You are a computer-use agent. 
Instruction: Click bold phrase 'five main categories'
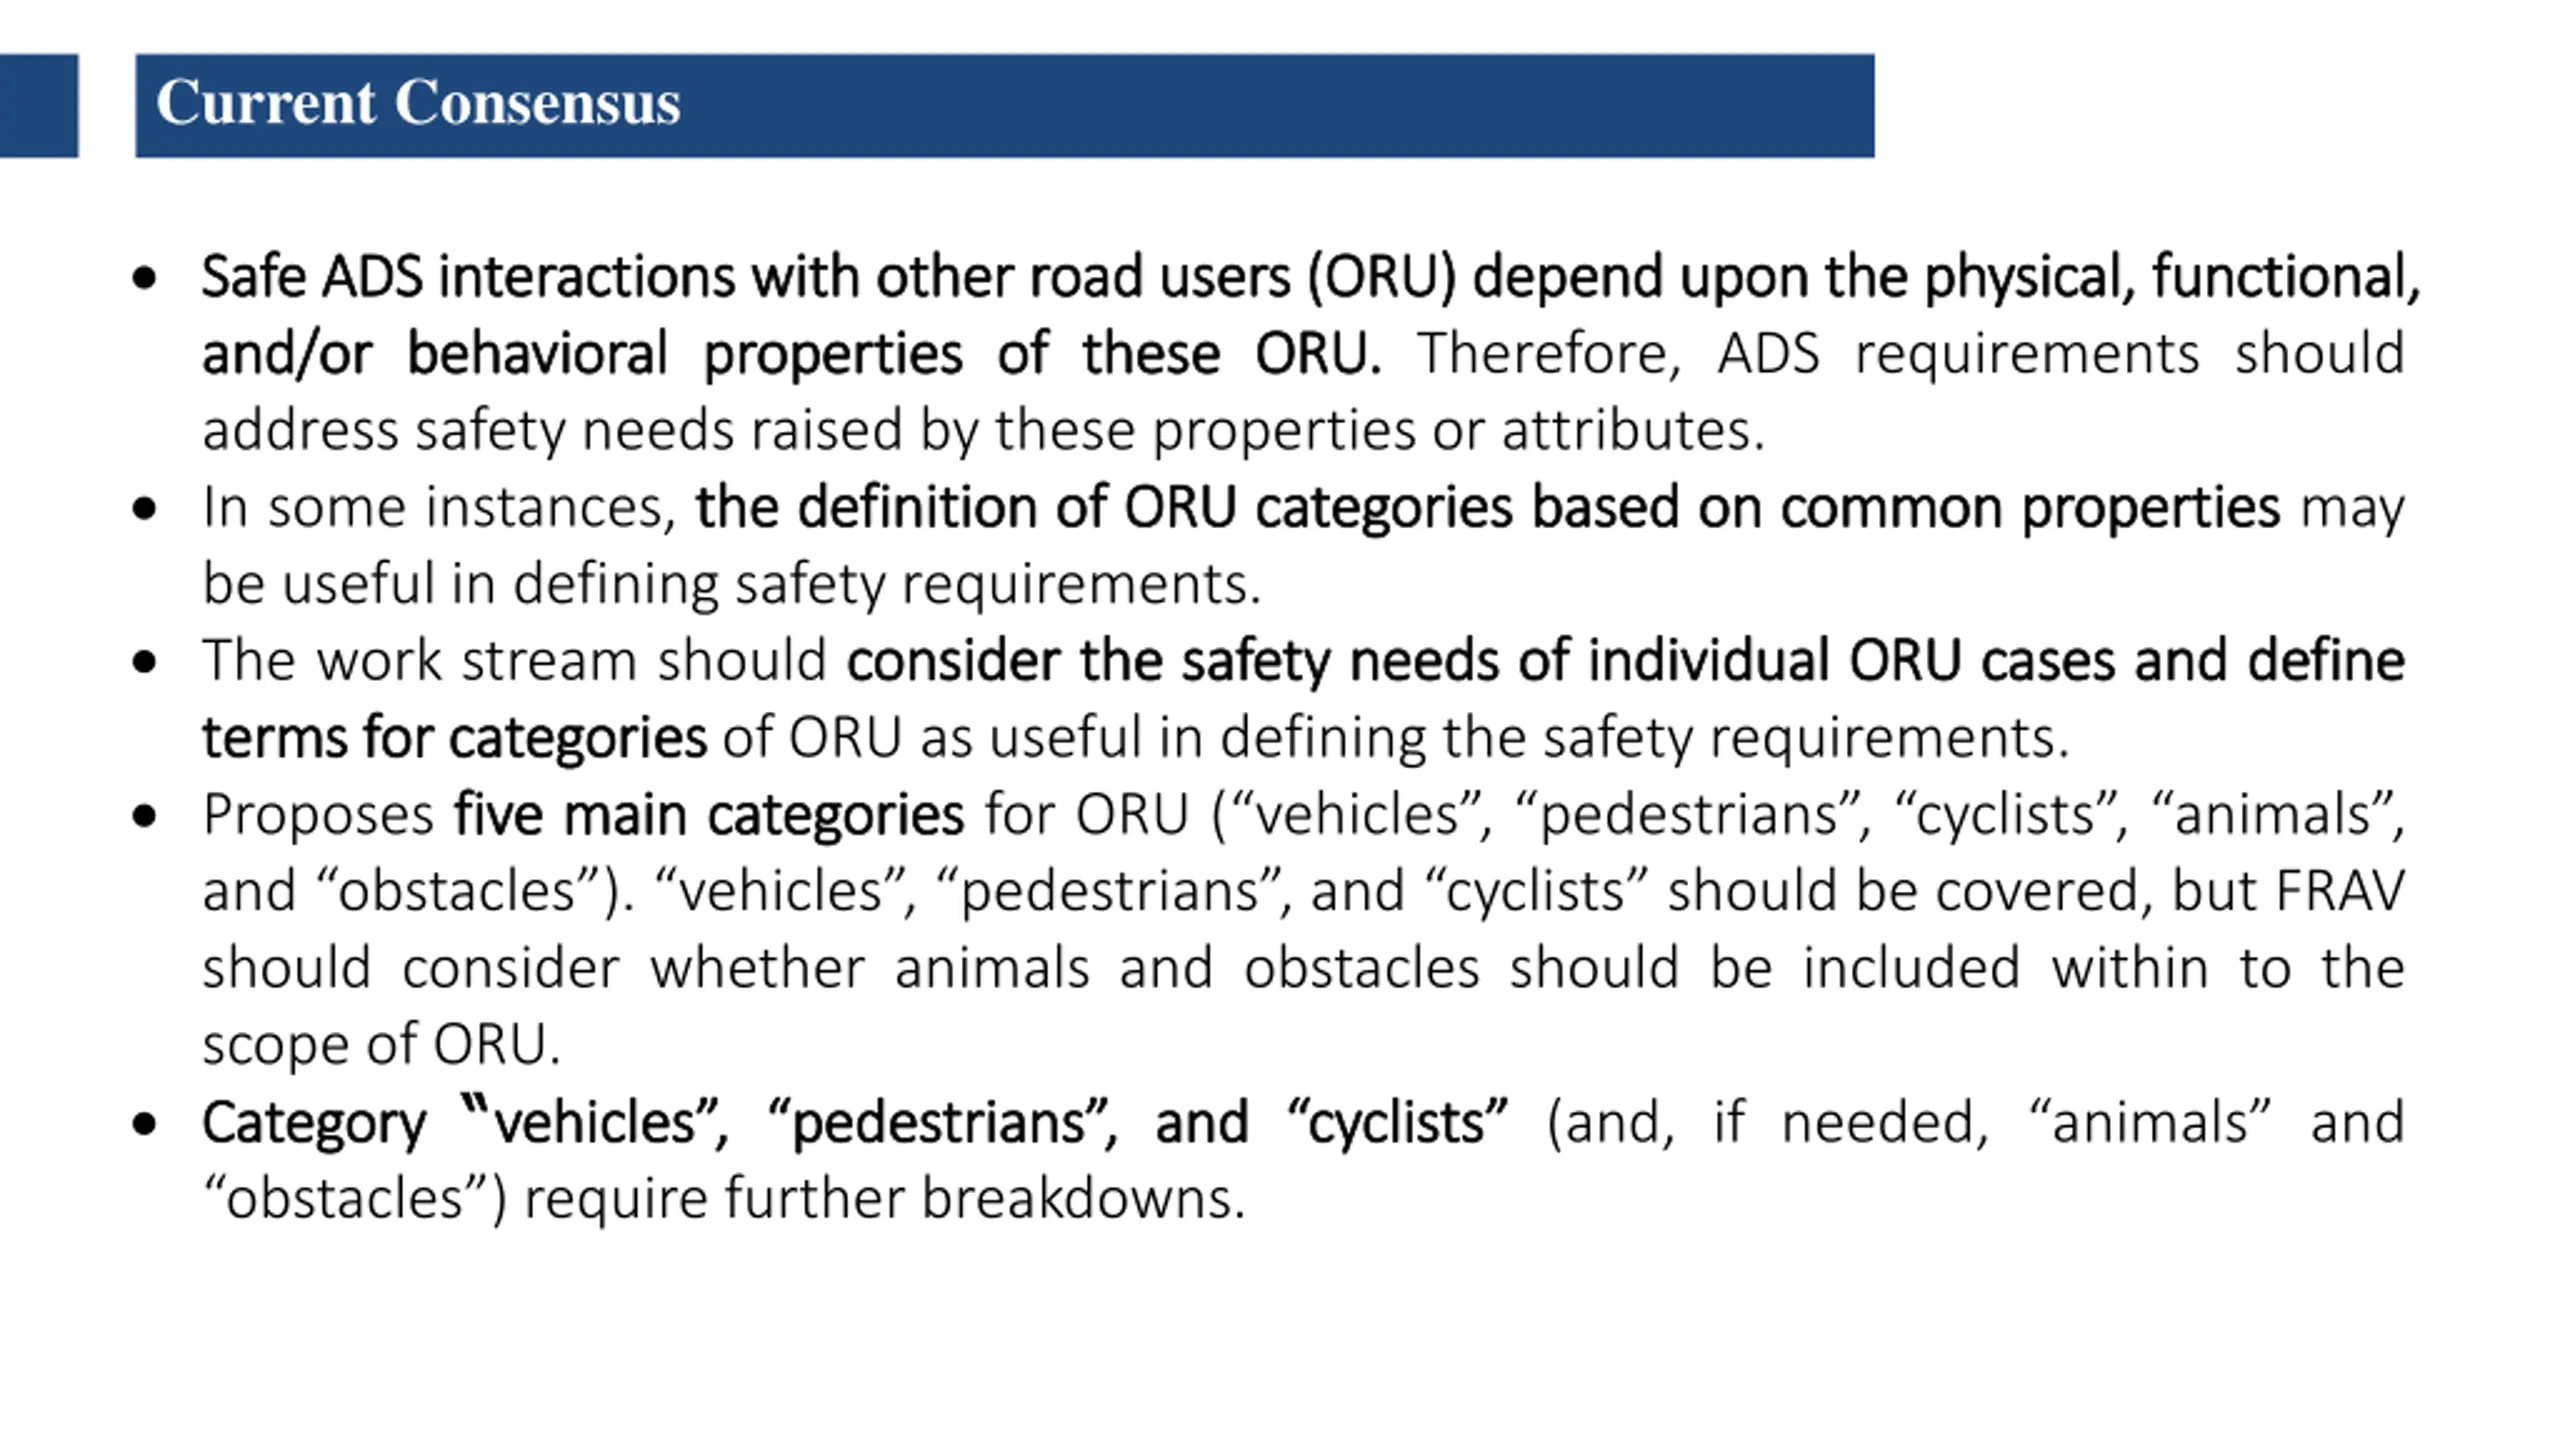709,815
